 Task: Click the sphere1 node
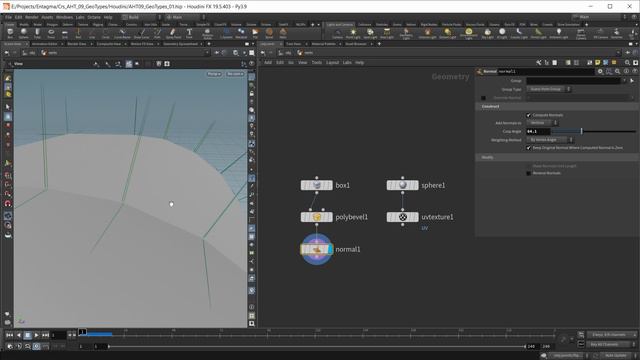(x=402, y=185)
